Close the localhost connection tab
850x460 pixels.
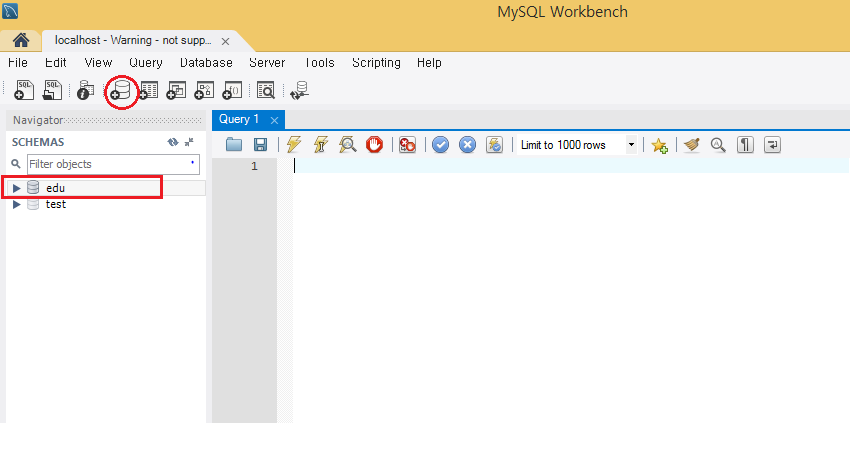[x=226, y=41]
